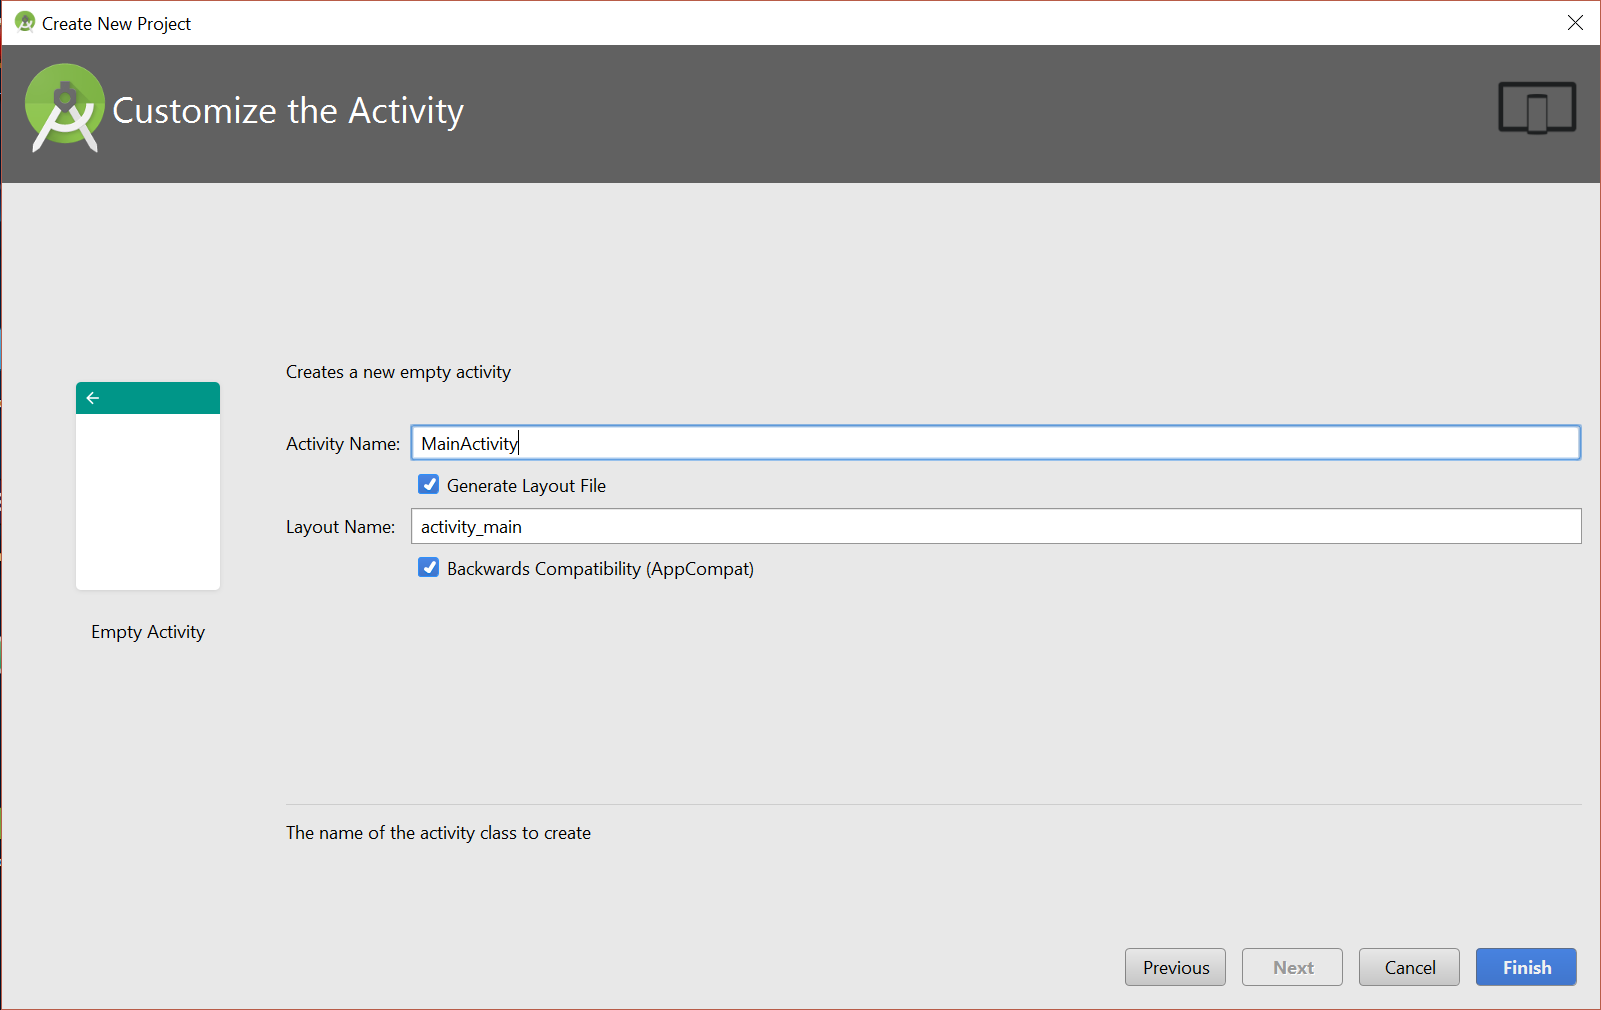Uncheck the Generate Layout File checkbox
The image size is (1601, 1010).
pos(429,485)
